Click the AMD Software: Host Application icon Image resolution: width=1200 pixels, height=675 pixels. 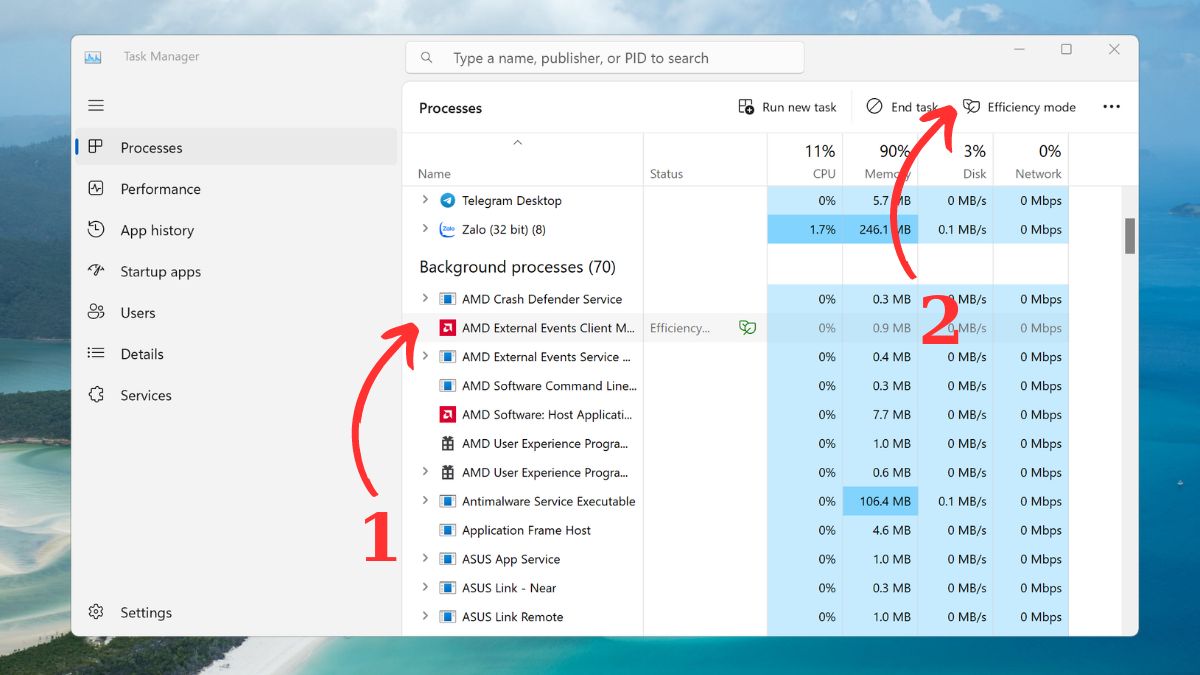(448, 414)
